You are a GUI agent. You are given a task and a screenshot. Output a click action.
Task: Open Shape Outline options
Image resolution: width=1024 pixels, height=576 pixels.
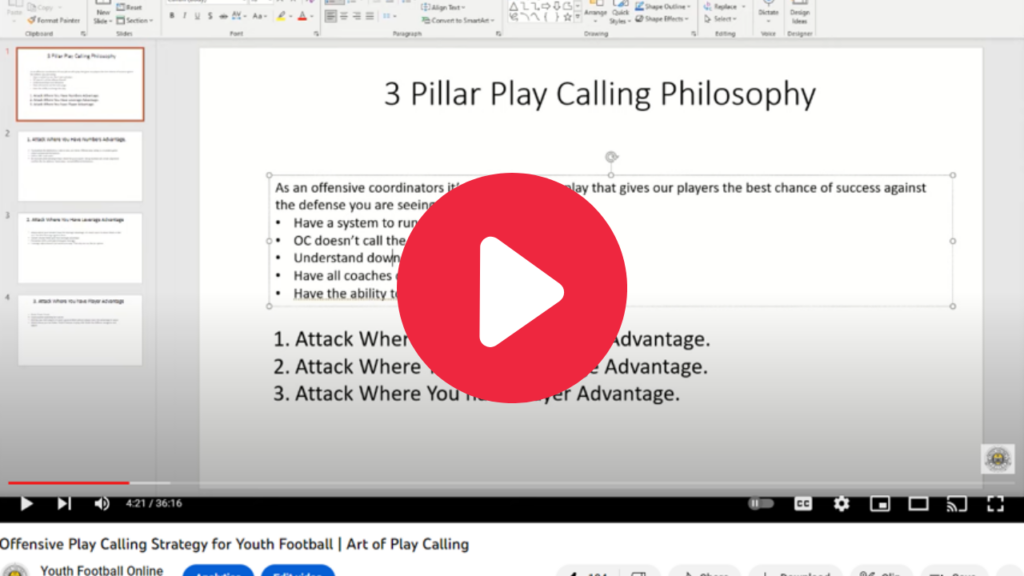point(663,7)
